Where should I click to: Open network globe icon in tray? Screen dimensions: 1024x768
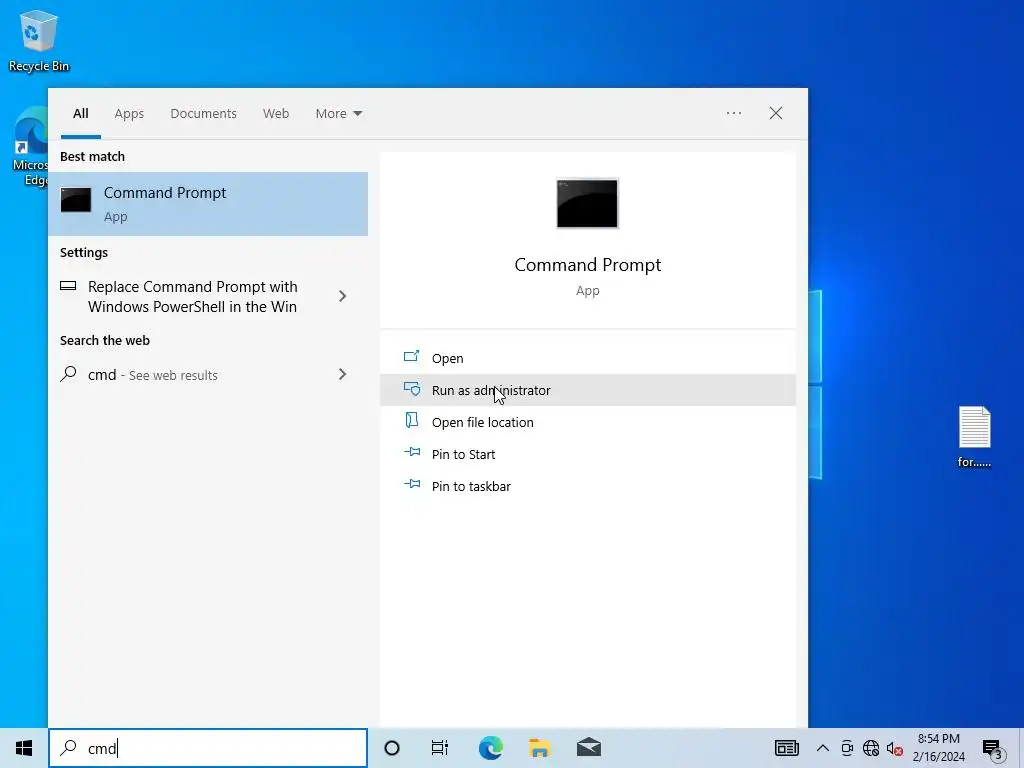pos(871,748)
